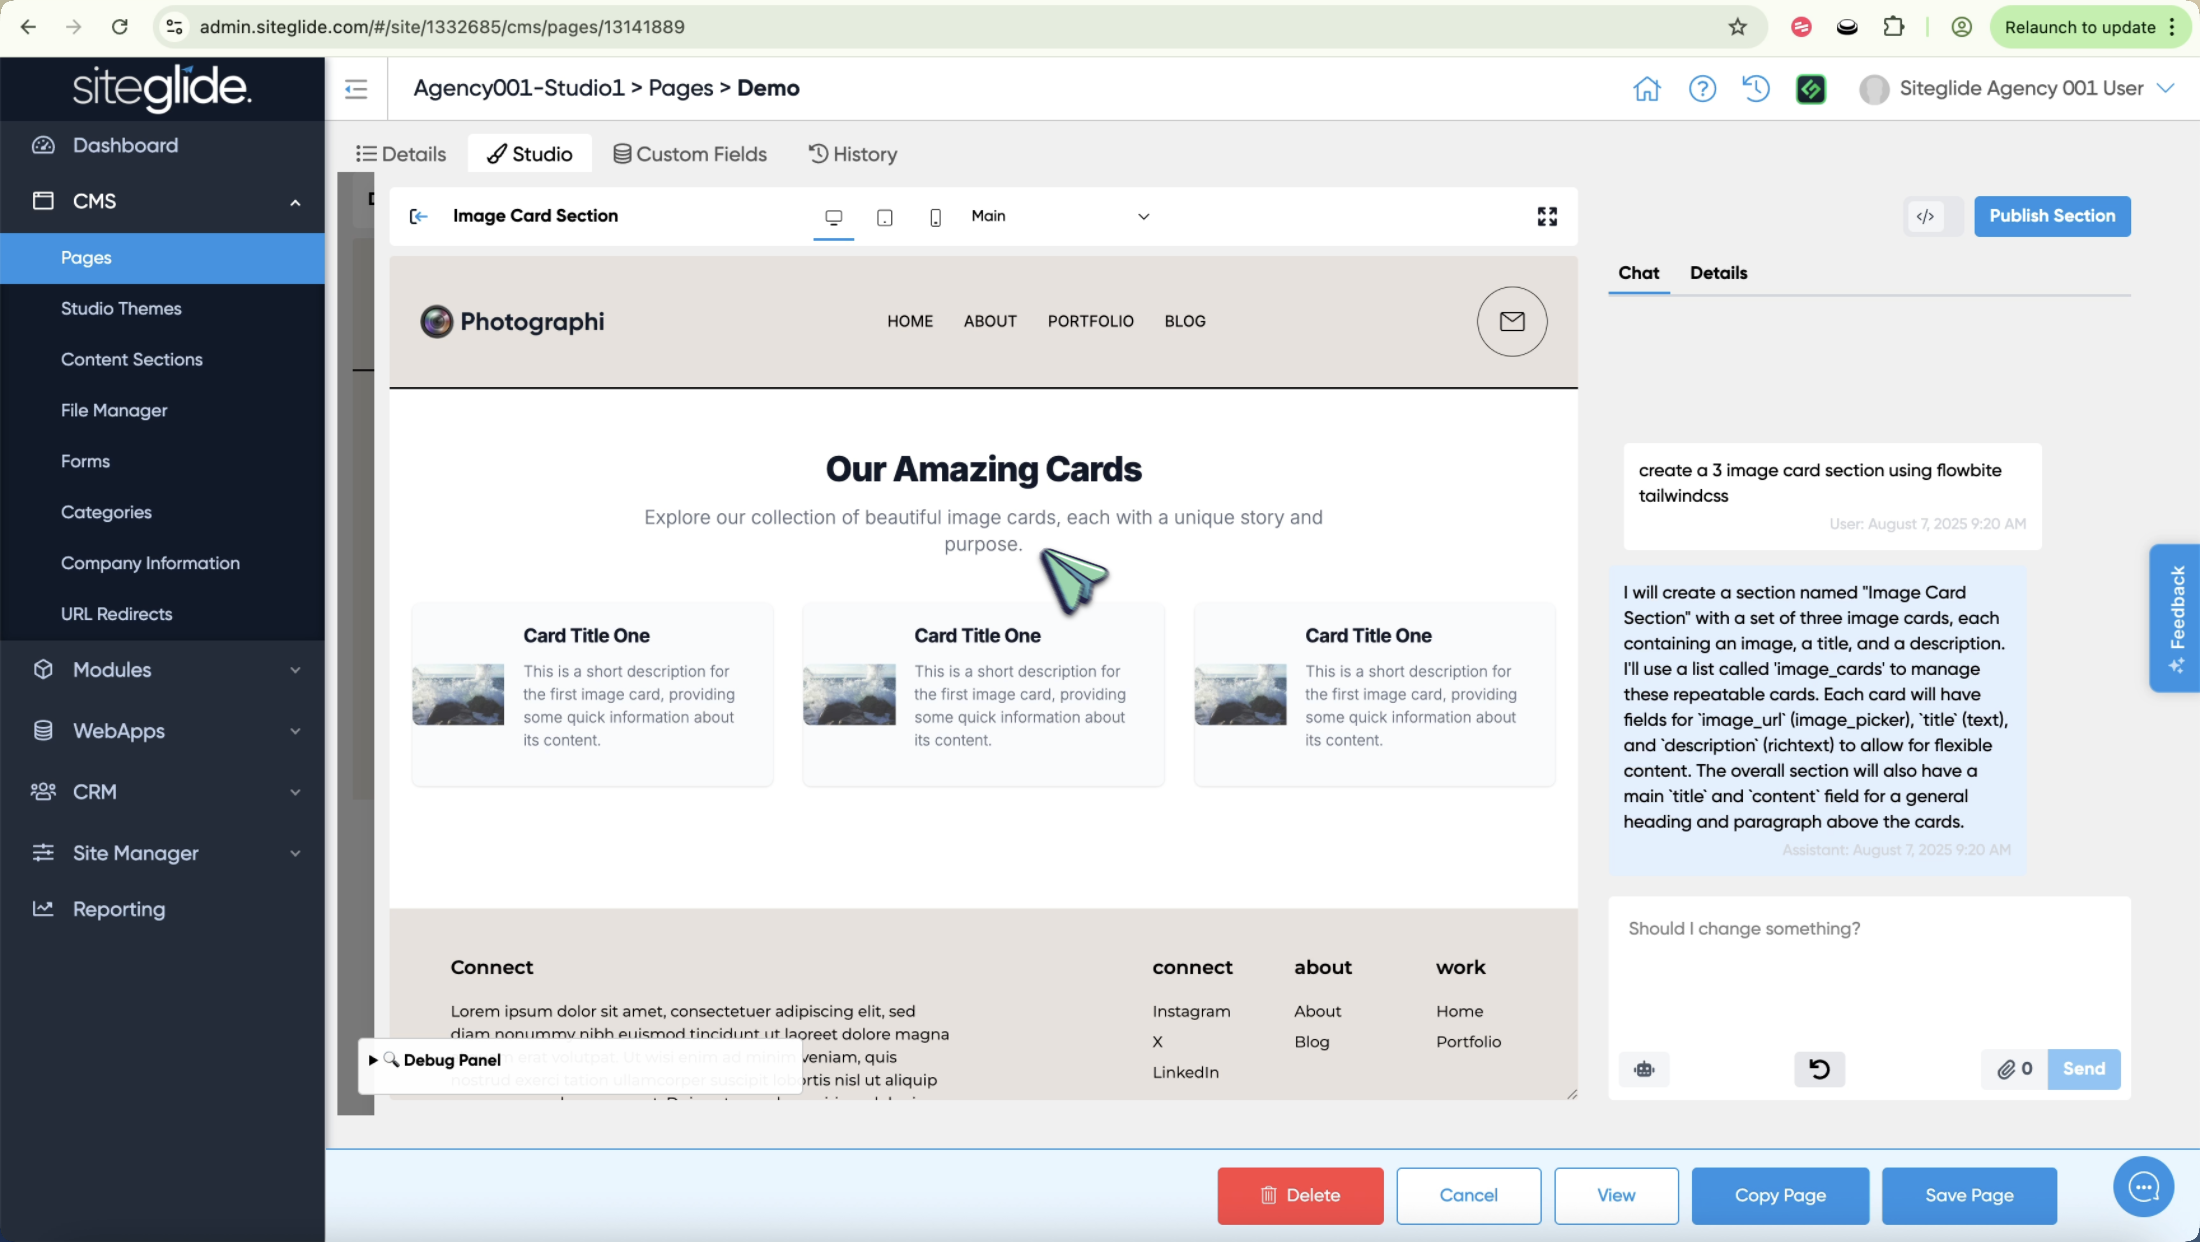Expand the Debug Panel triangle
2200x1242 pixels.
pos(373,1060)
